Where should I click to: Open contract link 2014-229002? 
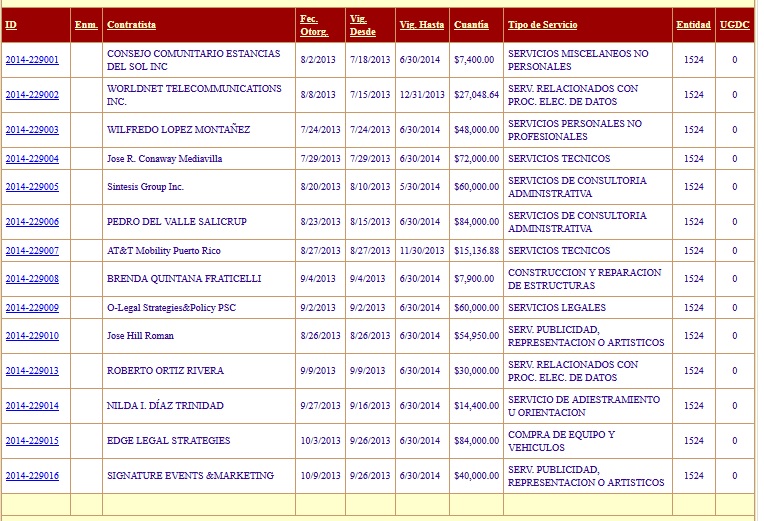pos(32,95)
